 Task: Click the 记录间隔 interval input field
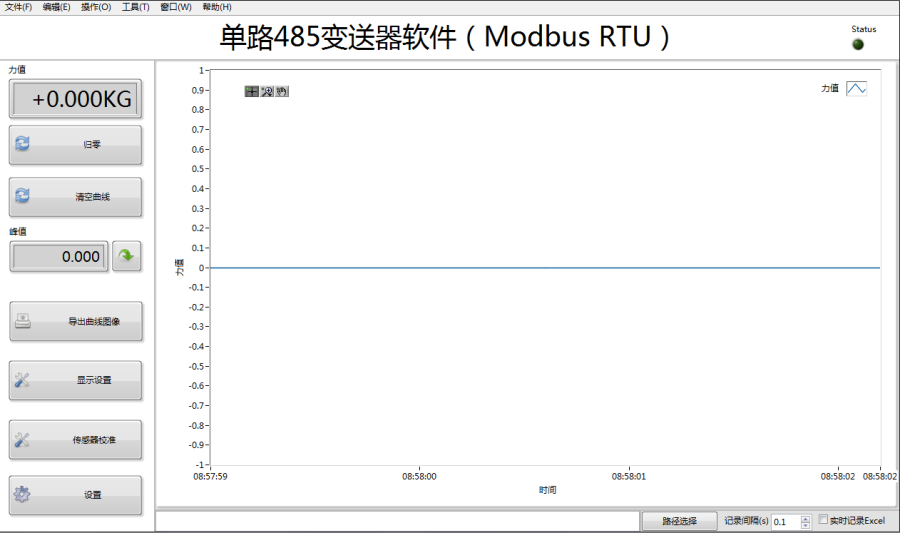click(x=784, y=522)
